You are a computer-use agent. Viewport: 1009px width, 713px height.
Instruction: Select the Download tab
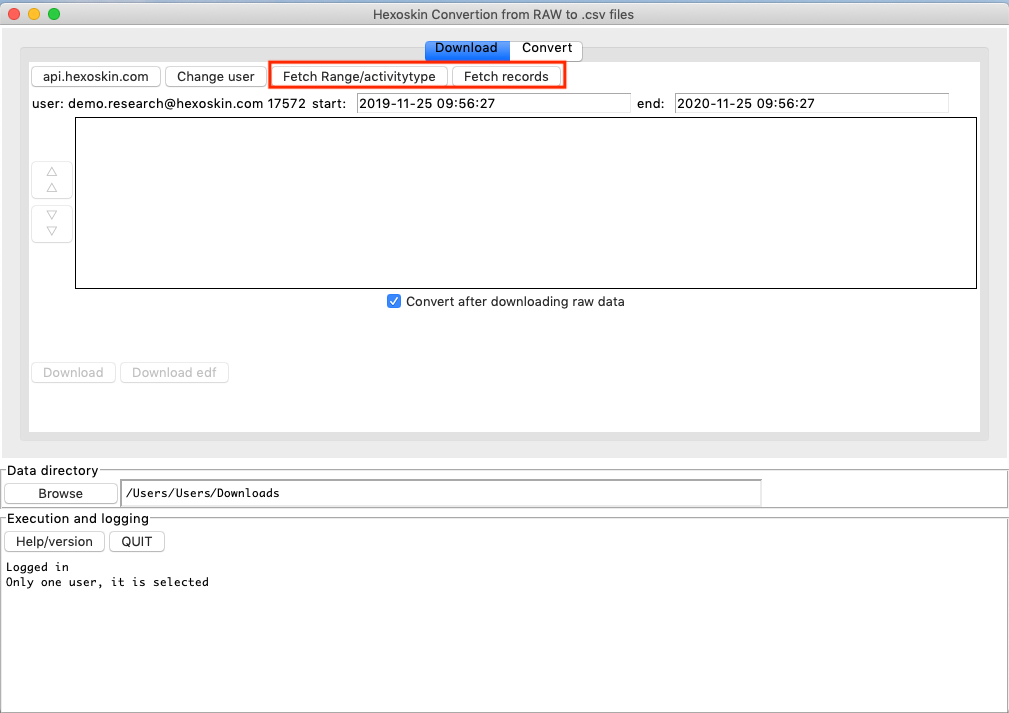point(467,48)
